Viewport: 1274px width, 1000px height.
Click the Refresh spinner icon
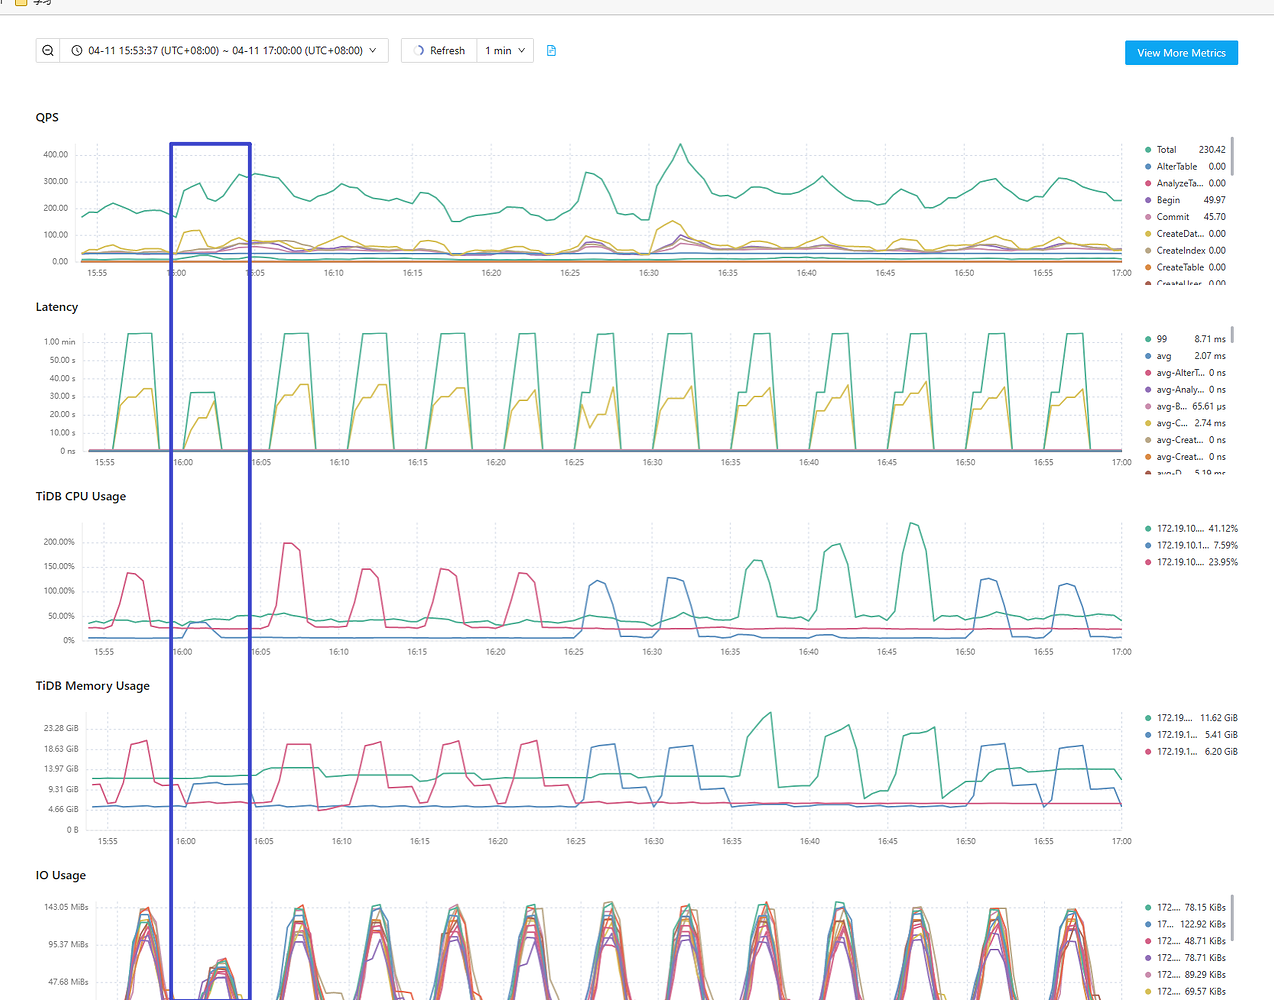(x=420, y=51)
